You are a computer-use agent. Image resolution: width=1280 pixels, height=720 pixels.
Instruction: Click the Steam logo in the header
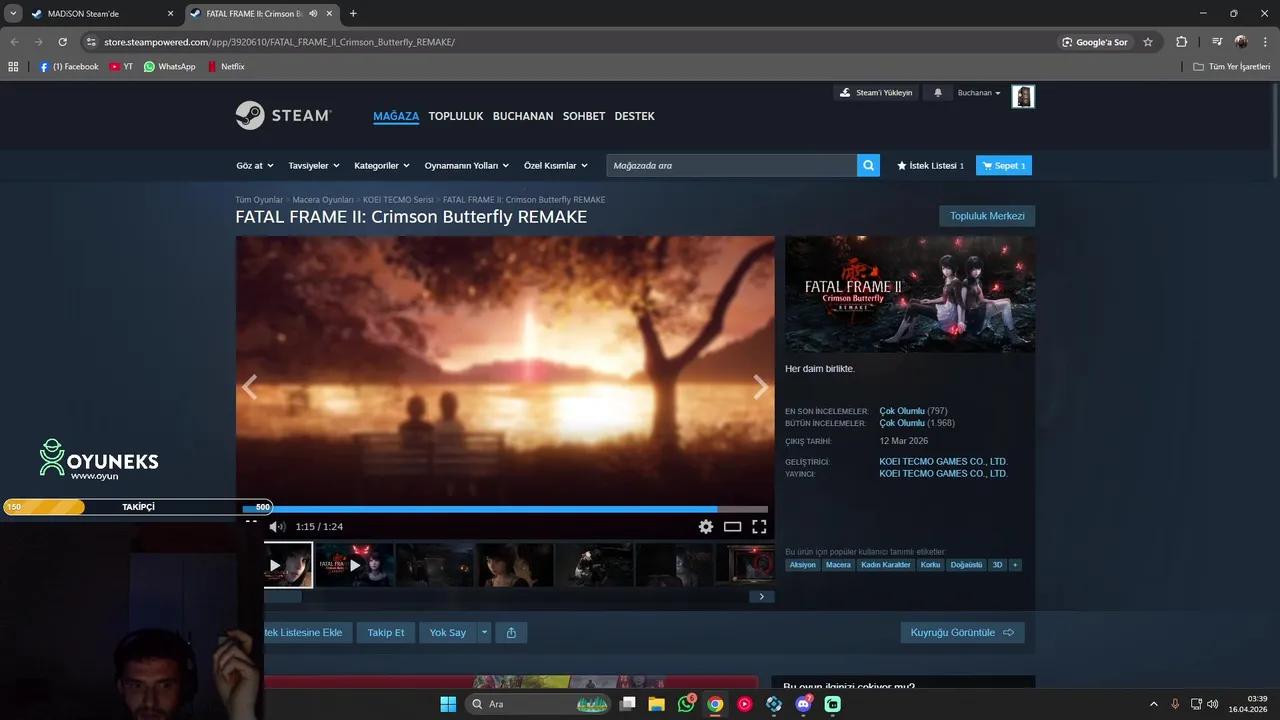click(x=283, y=115)
